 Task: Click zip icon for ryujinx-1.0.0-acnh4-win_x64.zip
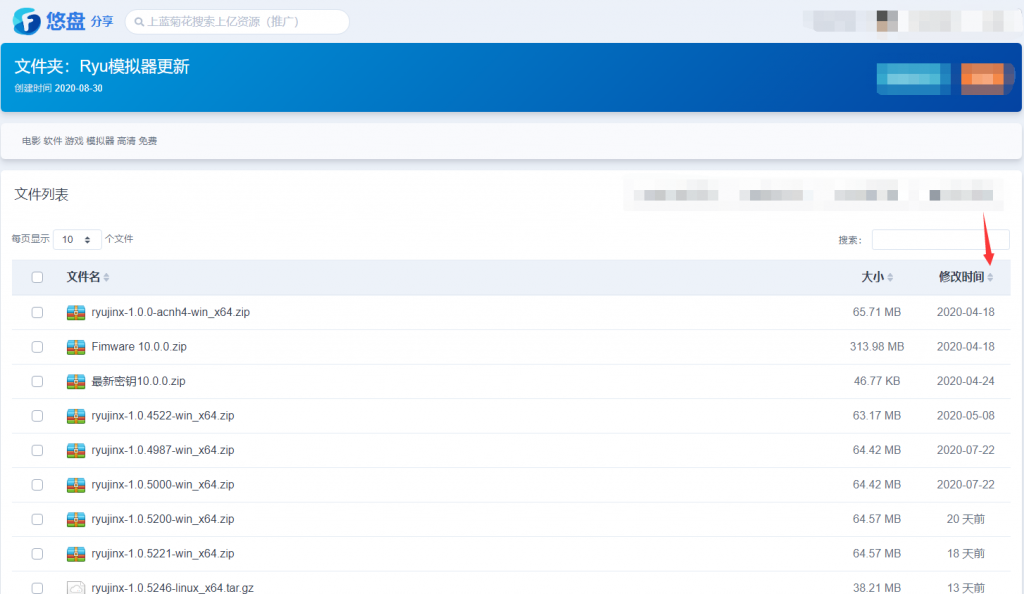tap(76, 313)
